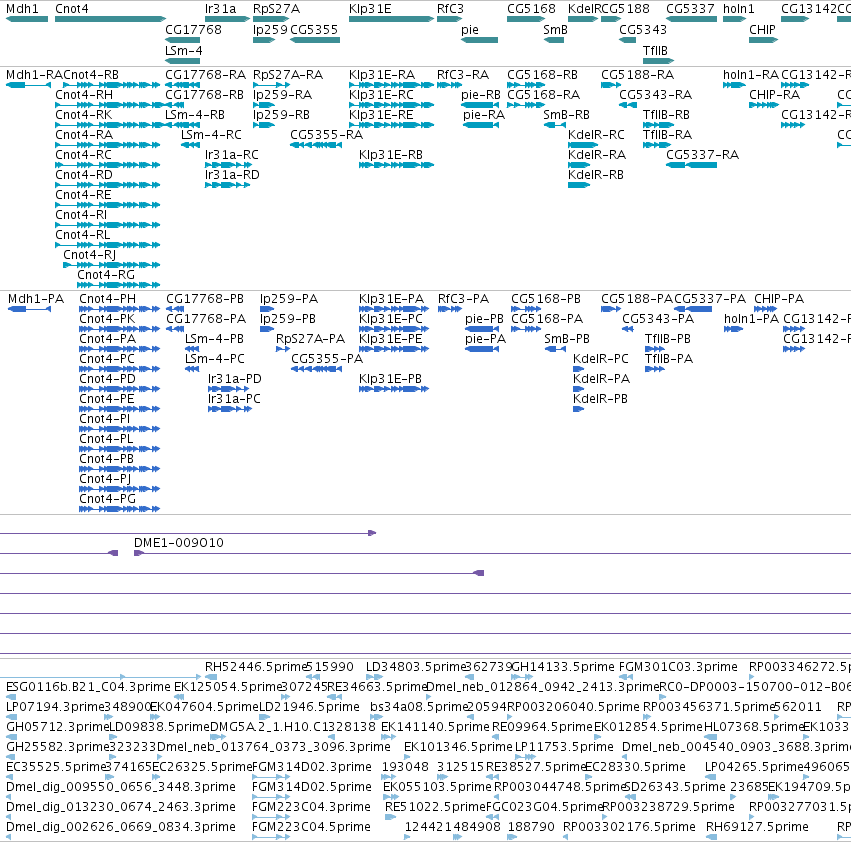Select the CG5343 gene label
851x842 pixels.
643,29
